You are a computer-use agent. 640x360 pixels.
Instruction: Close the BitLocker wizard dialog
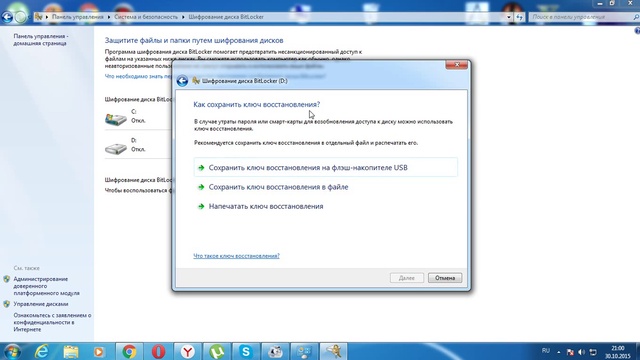(x=456, y=65)
